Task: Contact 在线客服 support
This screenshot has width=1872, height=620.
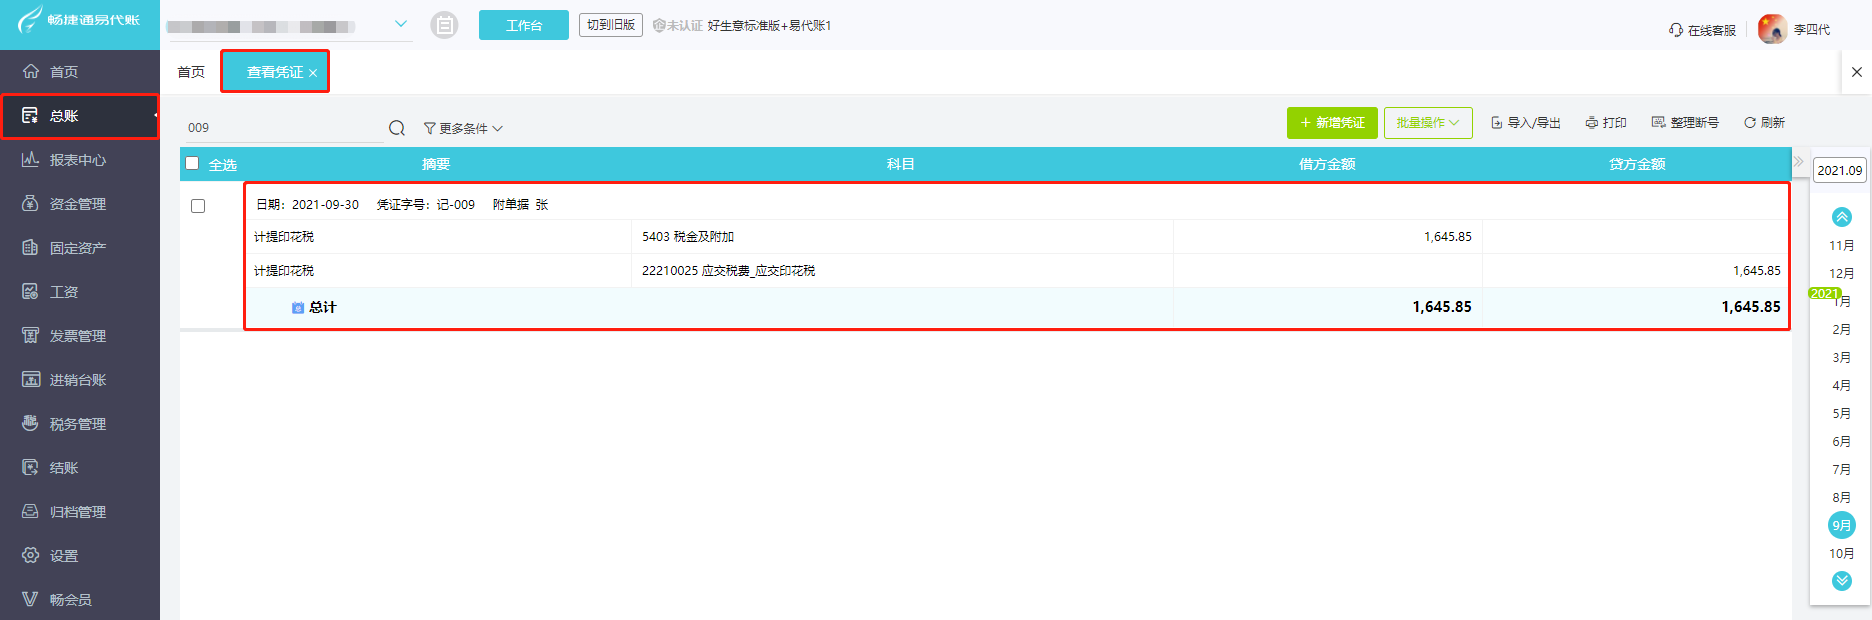Action: coord(1702,30)
